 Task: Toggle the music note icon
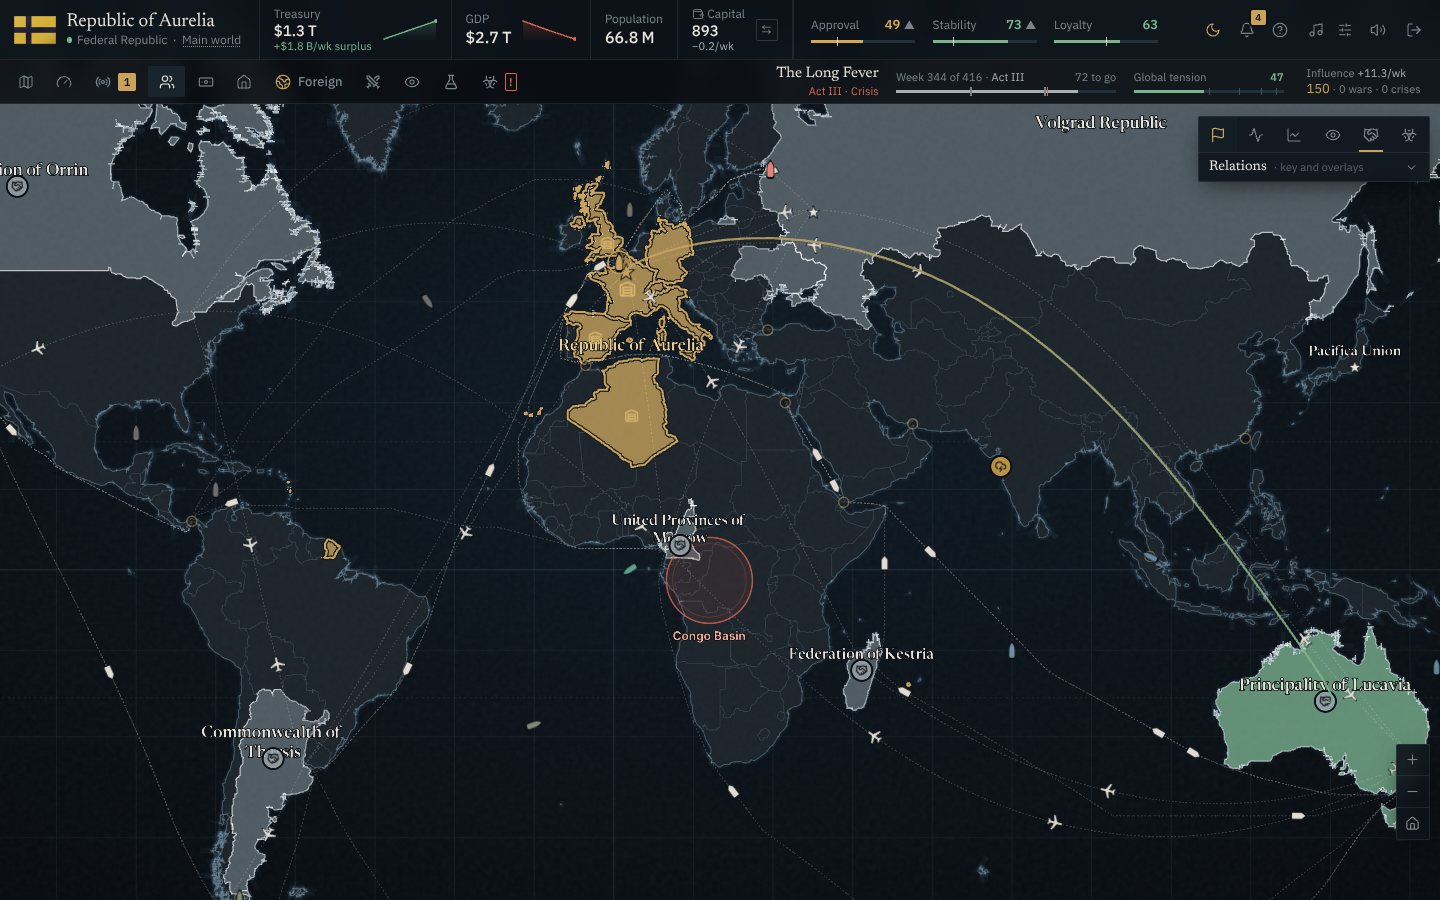point(1316,30)
